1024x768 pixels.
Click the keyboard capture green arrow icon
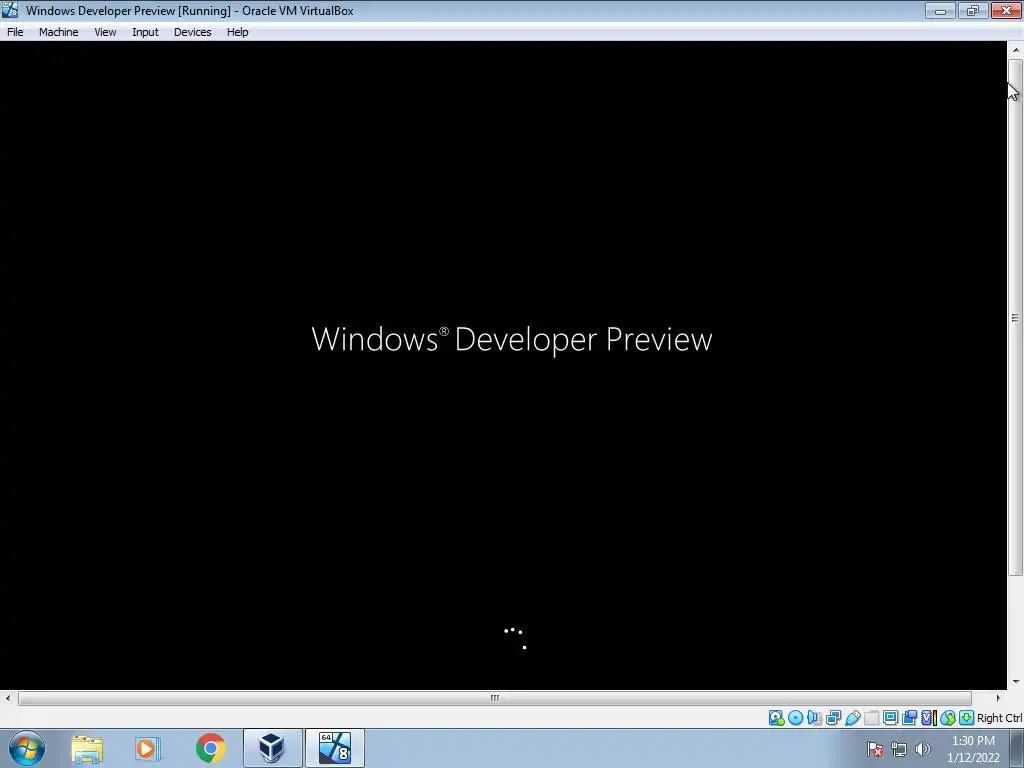[x=967, y=718]
